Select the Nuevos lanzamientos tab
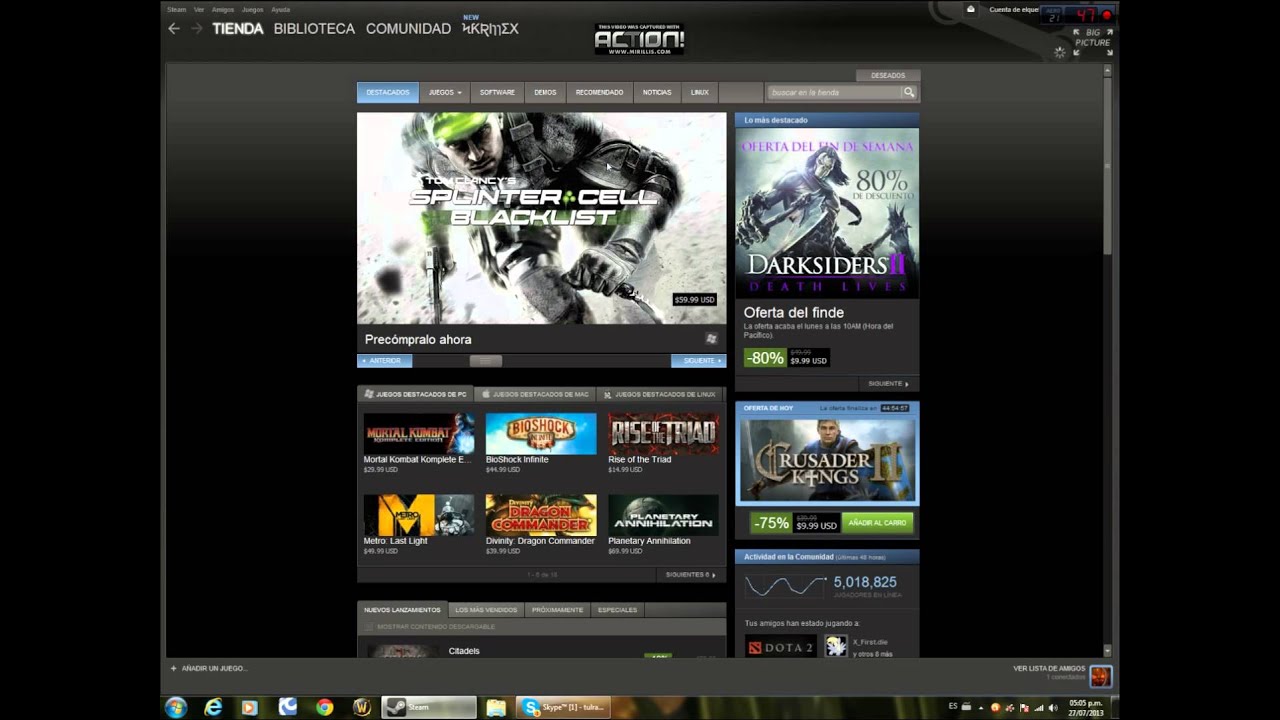The width and height of the screenshot is (1280, 720). pos(402,609)
